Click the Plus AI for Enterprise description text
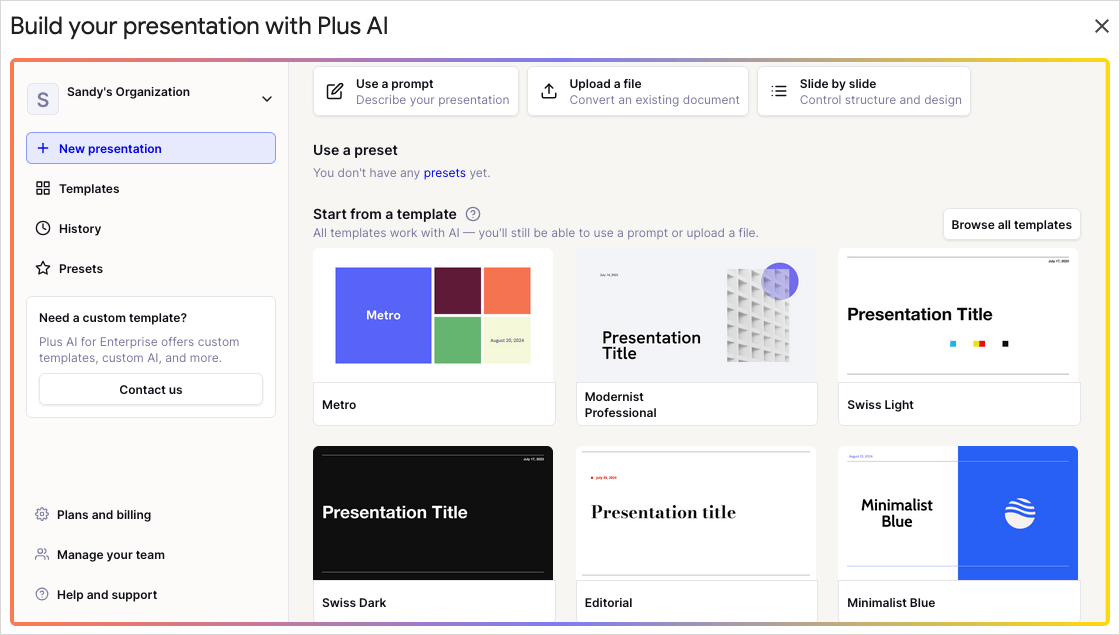This screenshot has height=635, width=1120. pos(139,349)
